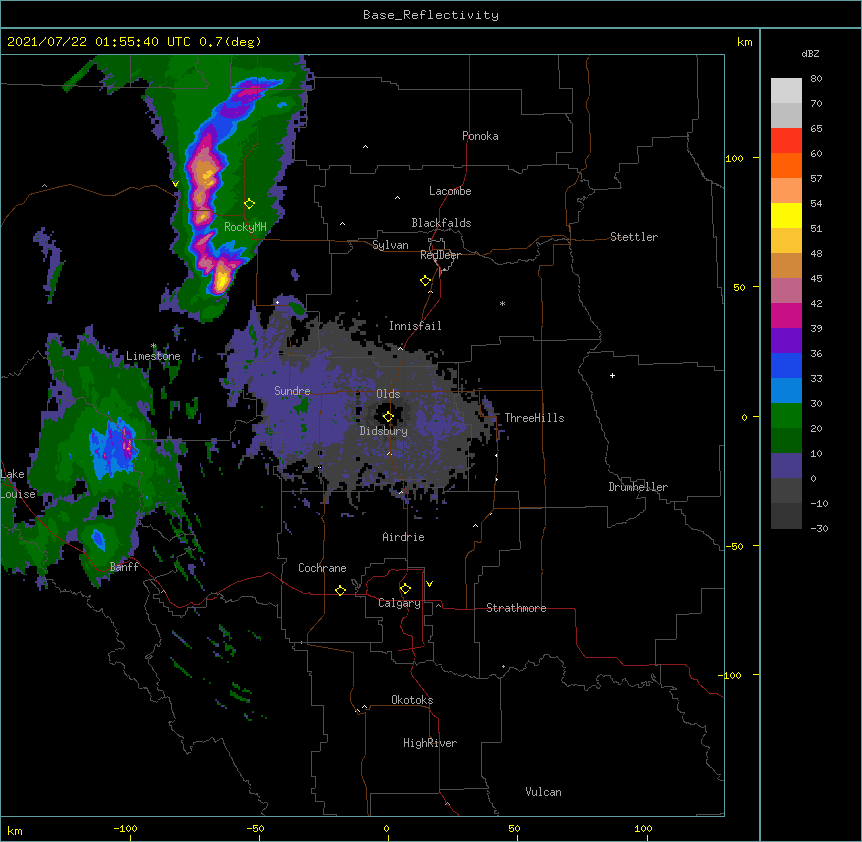Click the Ponoka town label
This screenshot has height=842, width=862.
pos(480,136)
